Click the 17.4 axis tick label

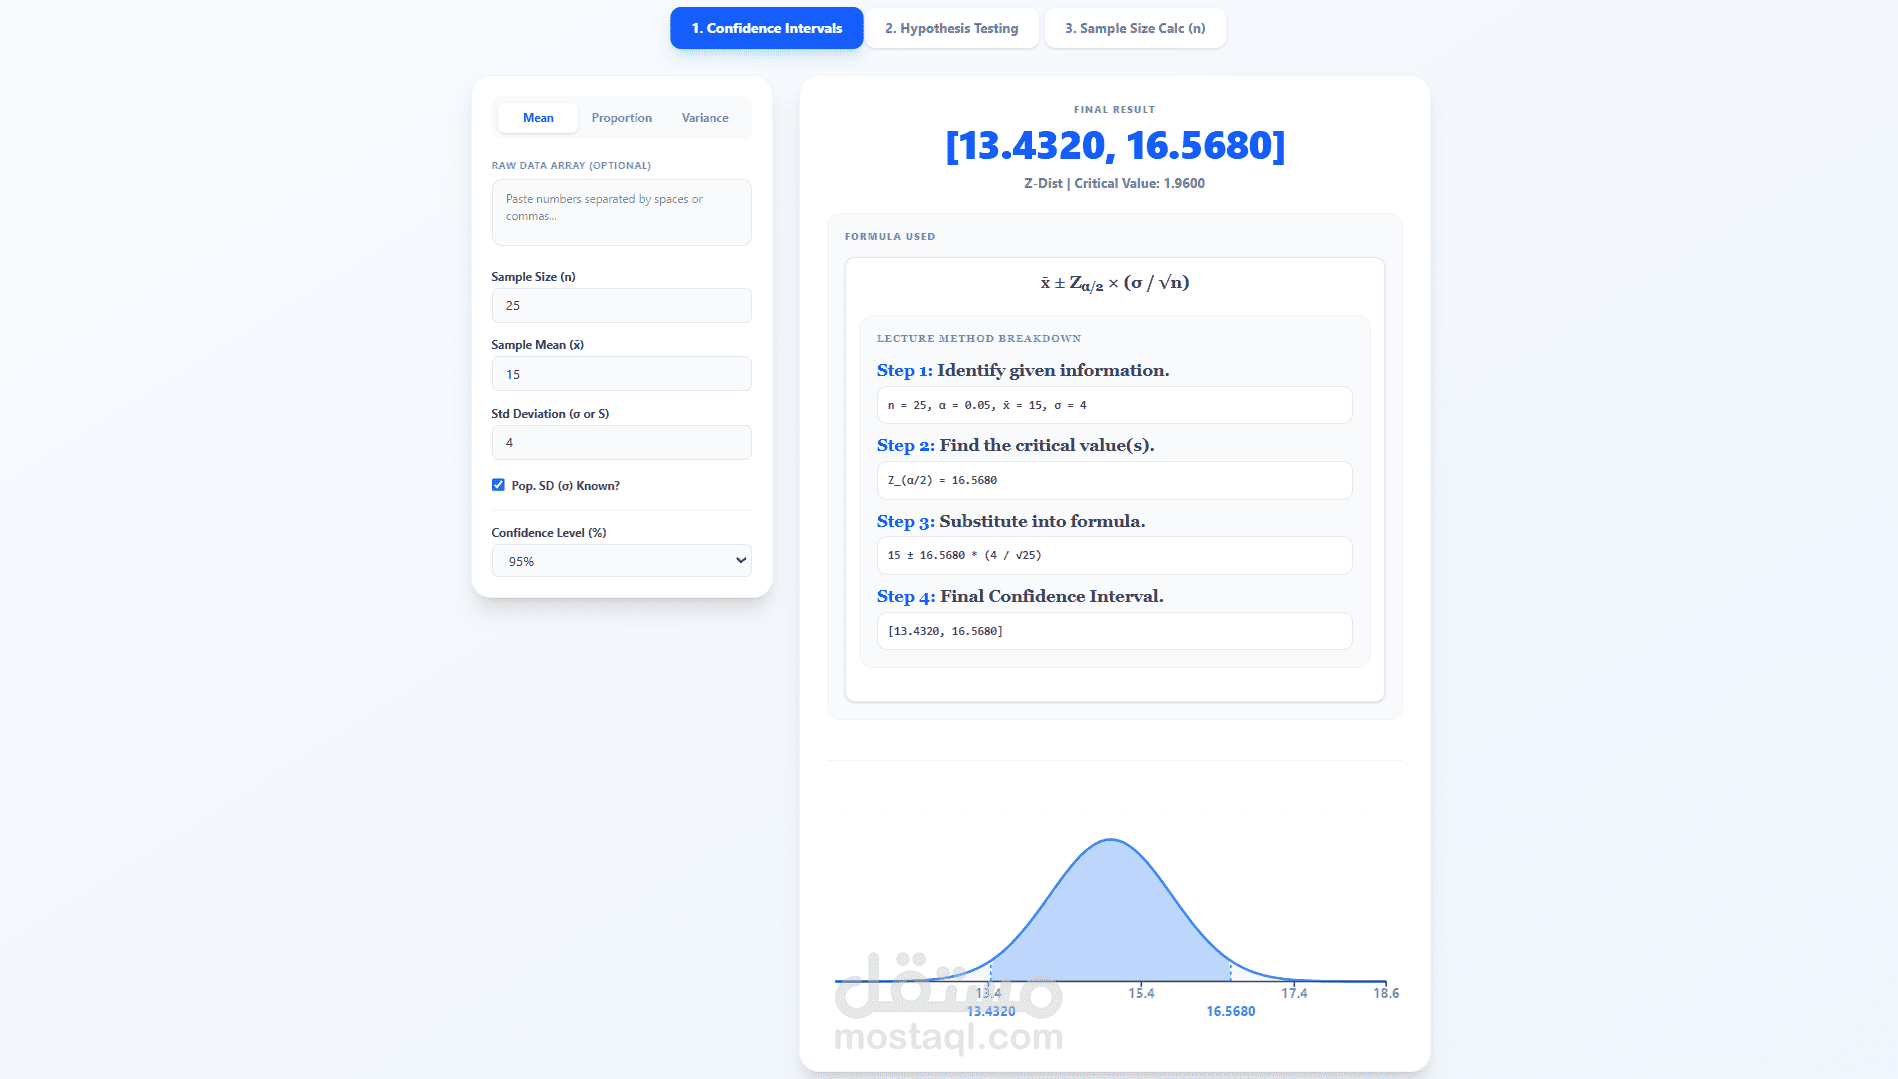click(1294, 993)
